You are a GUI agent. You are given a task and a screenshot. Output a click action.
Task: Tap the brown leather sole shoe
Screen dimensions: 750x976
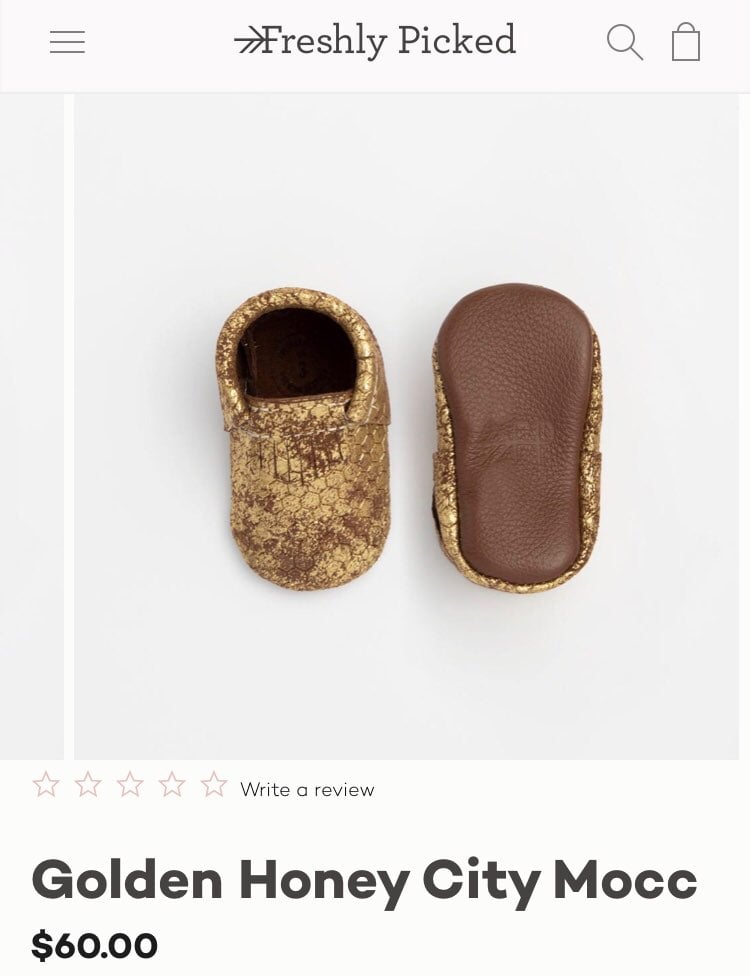(516, 438)
